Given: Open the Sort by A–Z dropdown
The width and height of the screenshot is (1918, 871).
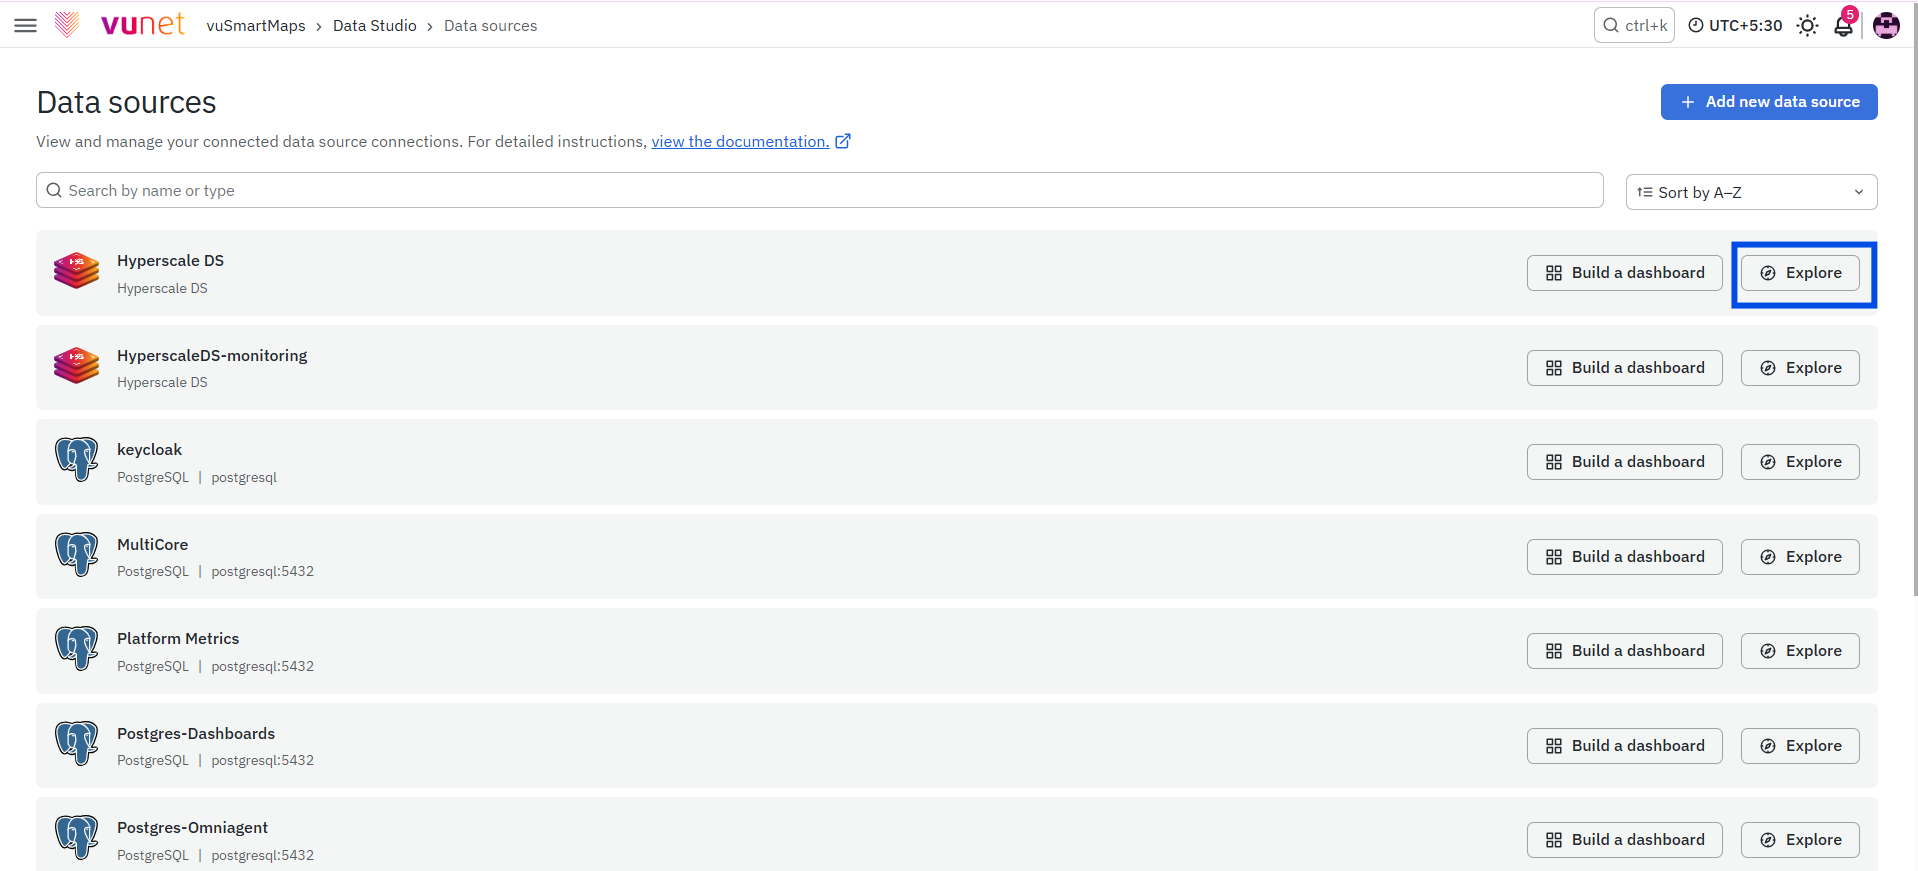Looking at the screenshot, I should (1751, 192).
